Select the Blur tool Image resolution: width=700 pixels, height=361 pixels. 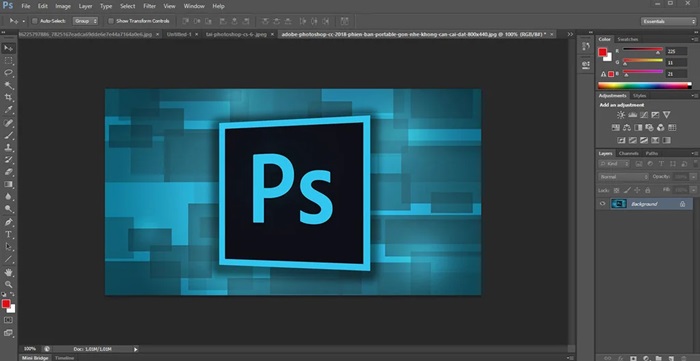8,196
